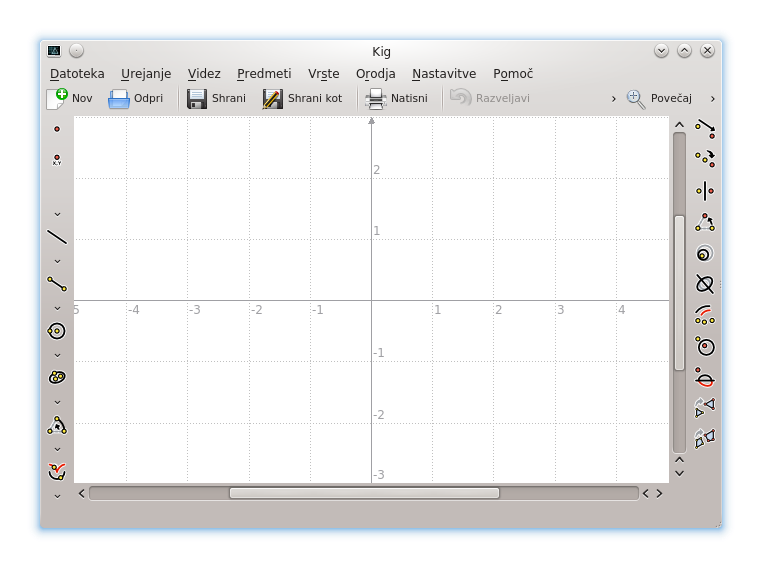
Task: Select the conic ellipse tool
Action: (57, 377)
